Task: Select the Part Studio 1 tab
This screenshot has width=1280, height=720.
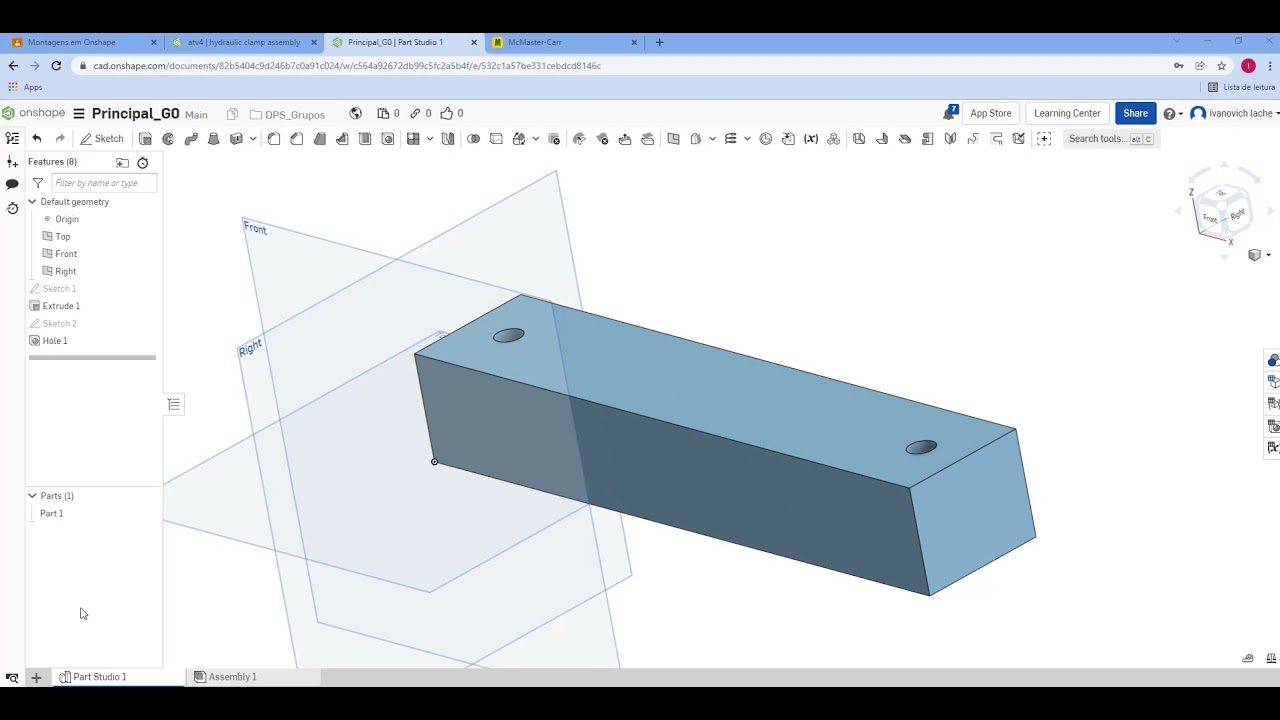Action: 99,677
